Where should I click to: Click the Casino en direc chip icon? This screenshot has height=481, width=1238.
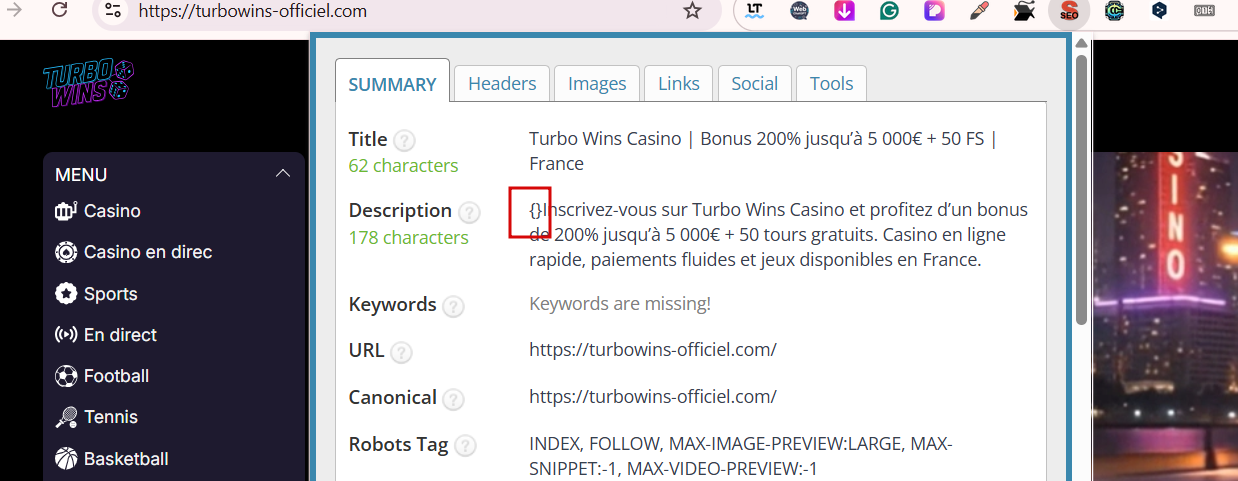[x=66, y=252]
